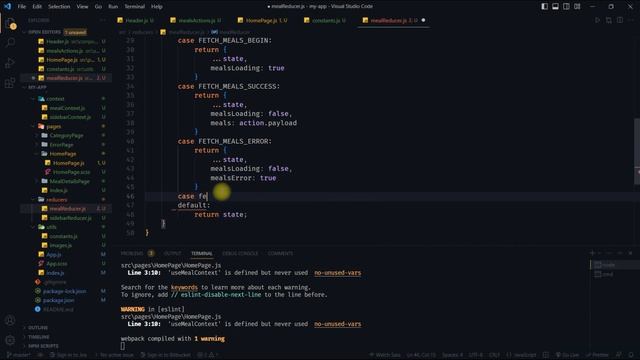
Task: Open the Run menu
Action: coord(113,7)
